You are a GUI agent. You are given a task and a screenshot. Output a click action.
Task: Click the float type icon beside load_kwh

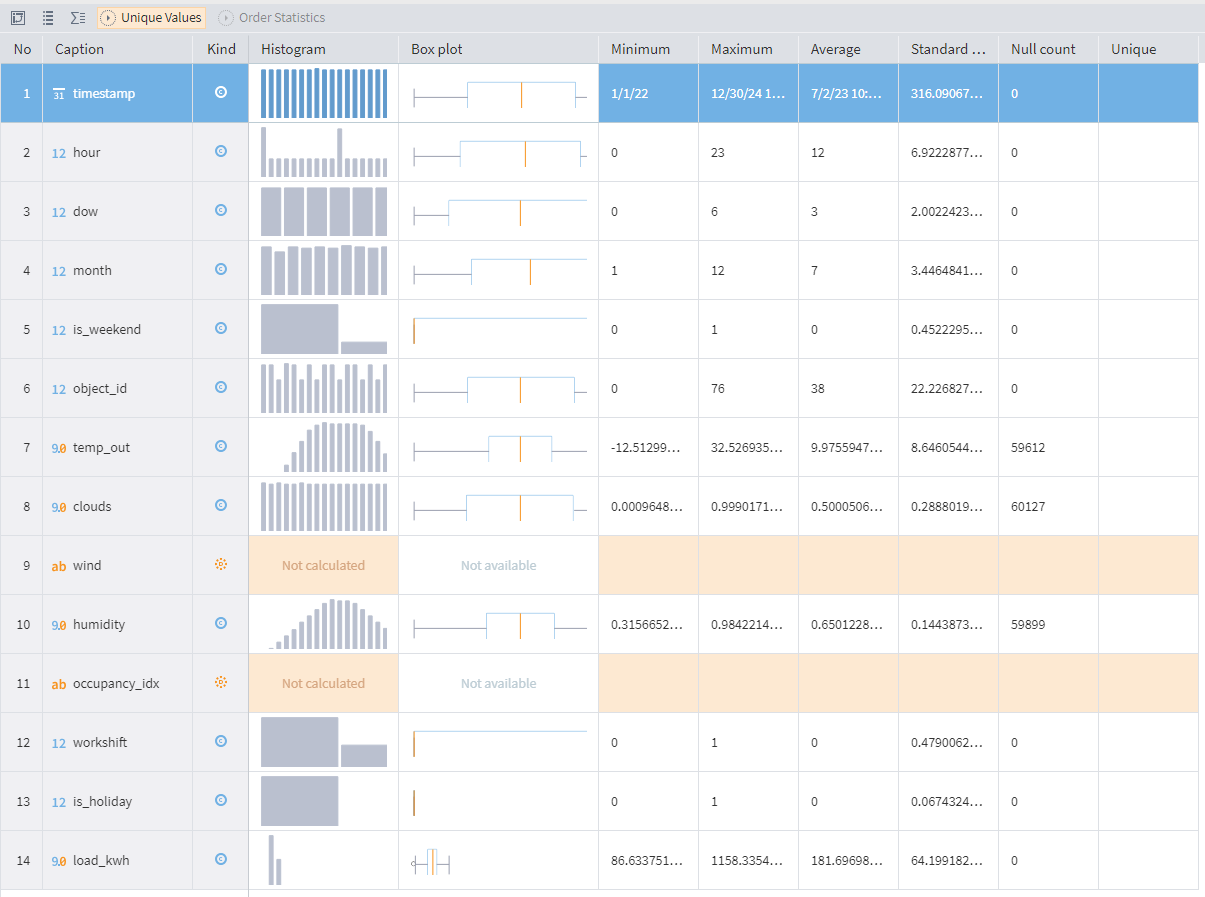click(59, 861)
